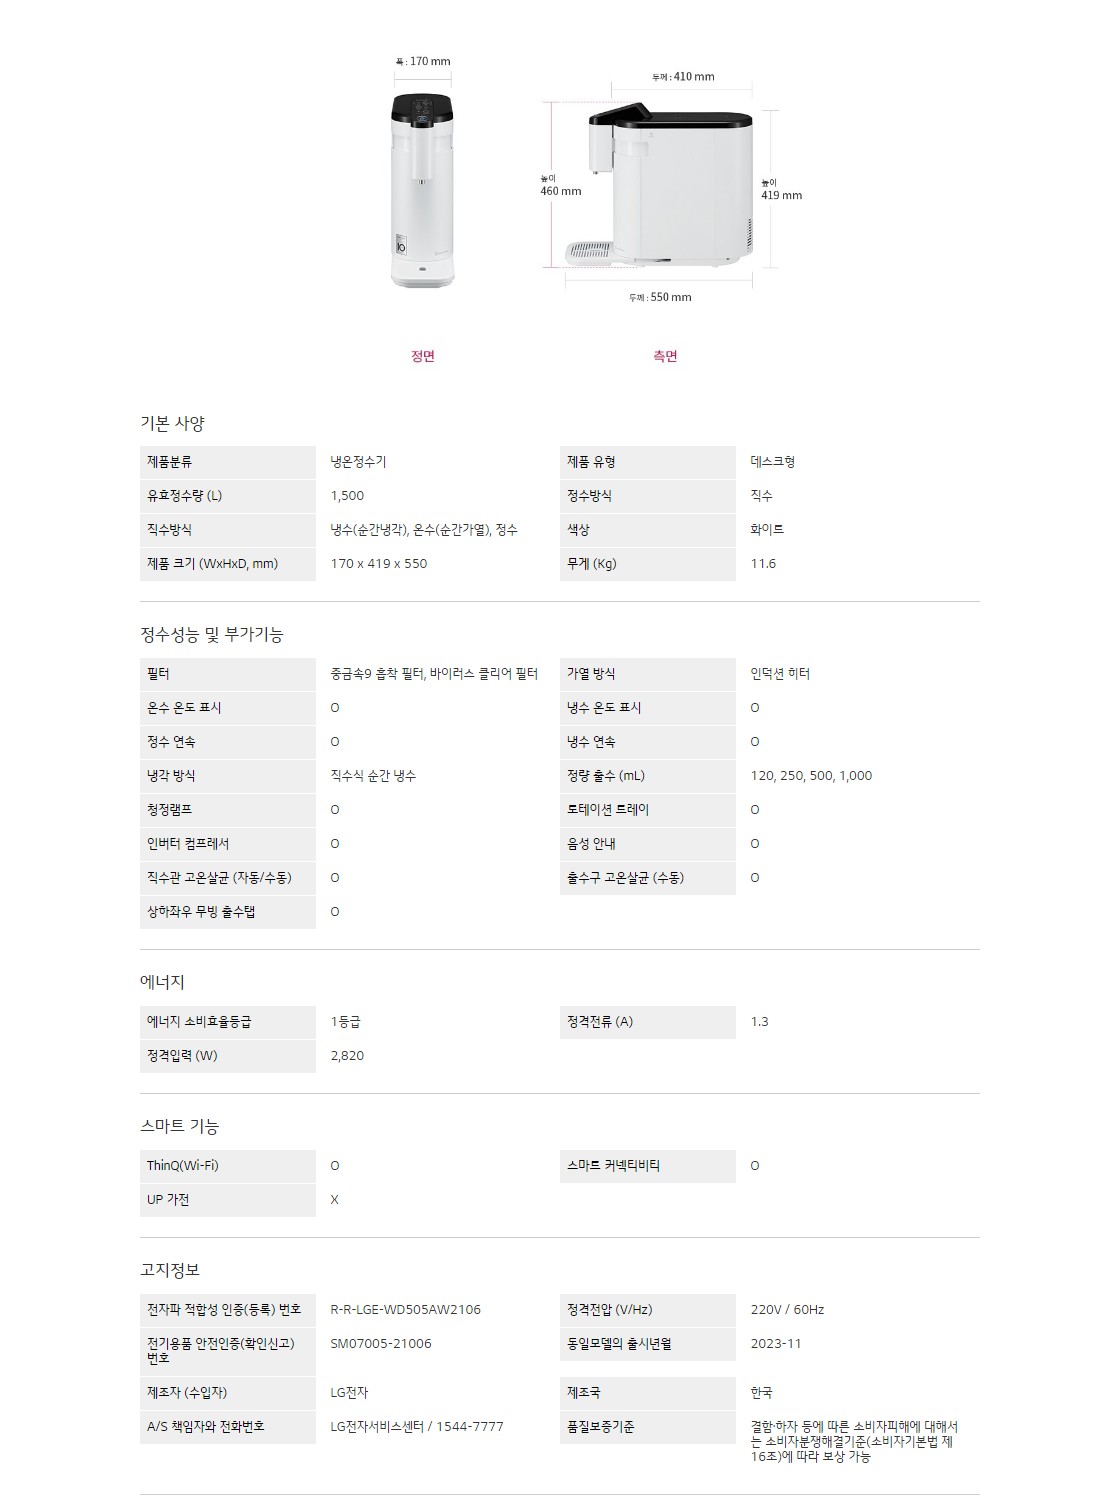Select the 측면 label under side image
Image resolution: width=1120 pixels, height=1495 pixels.
click(665, 356)
